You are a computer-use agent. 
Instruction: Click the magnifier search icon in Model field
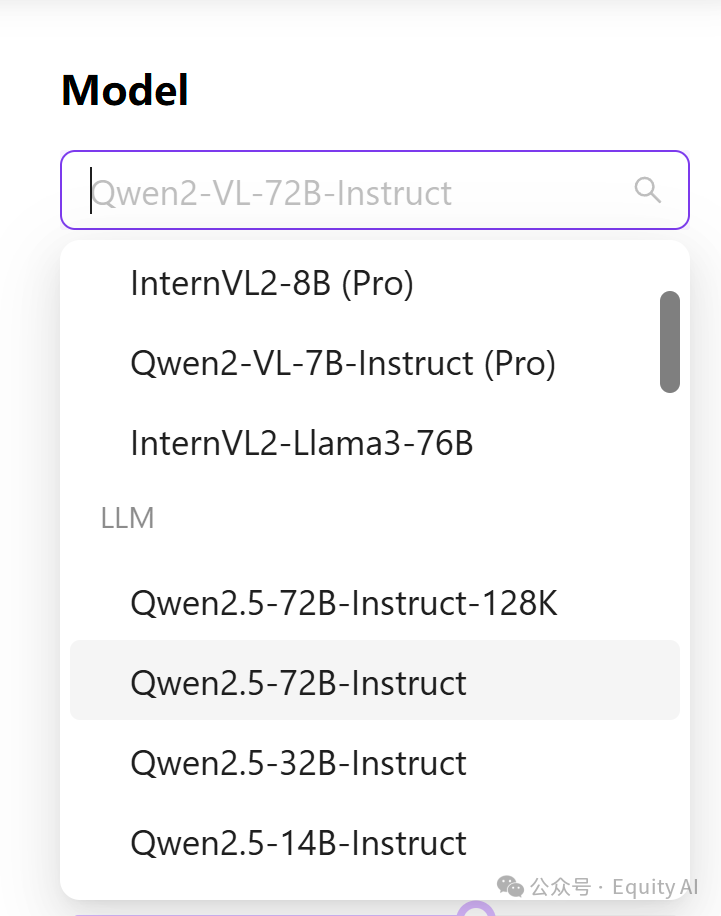tap(647, 190)
